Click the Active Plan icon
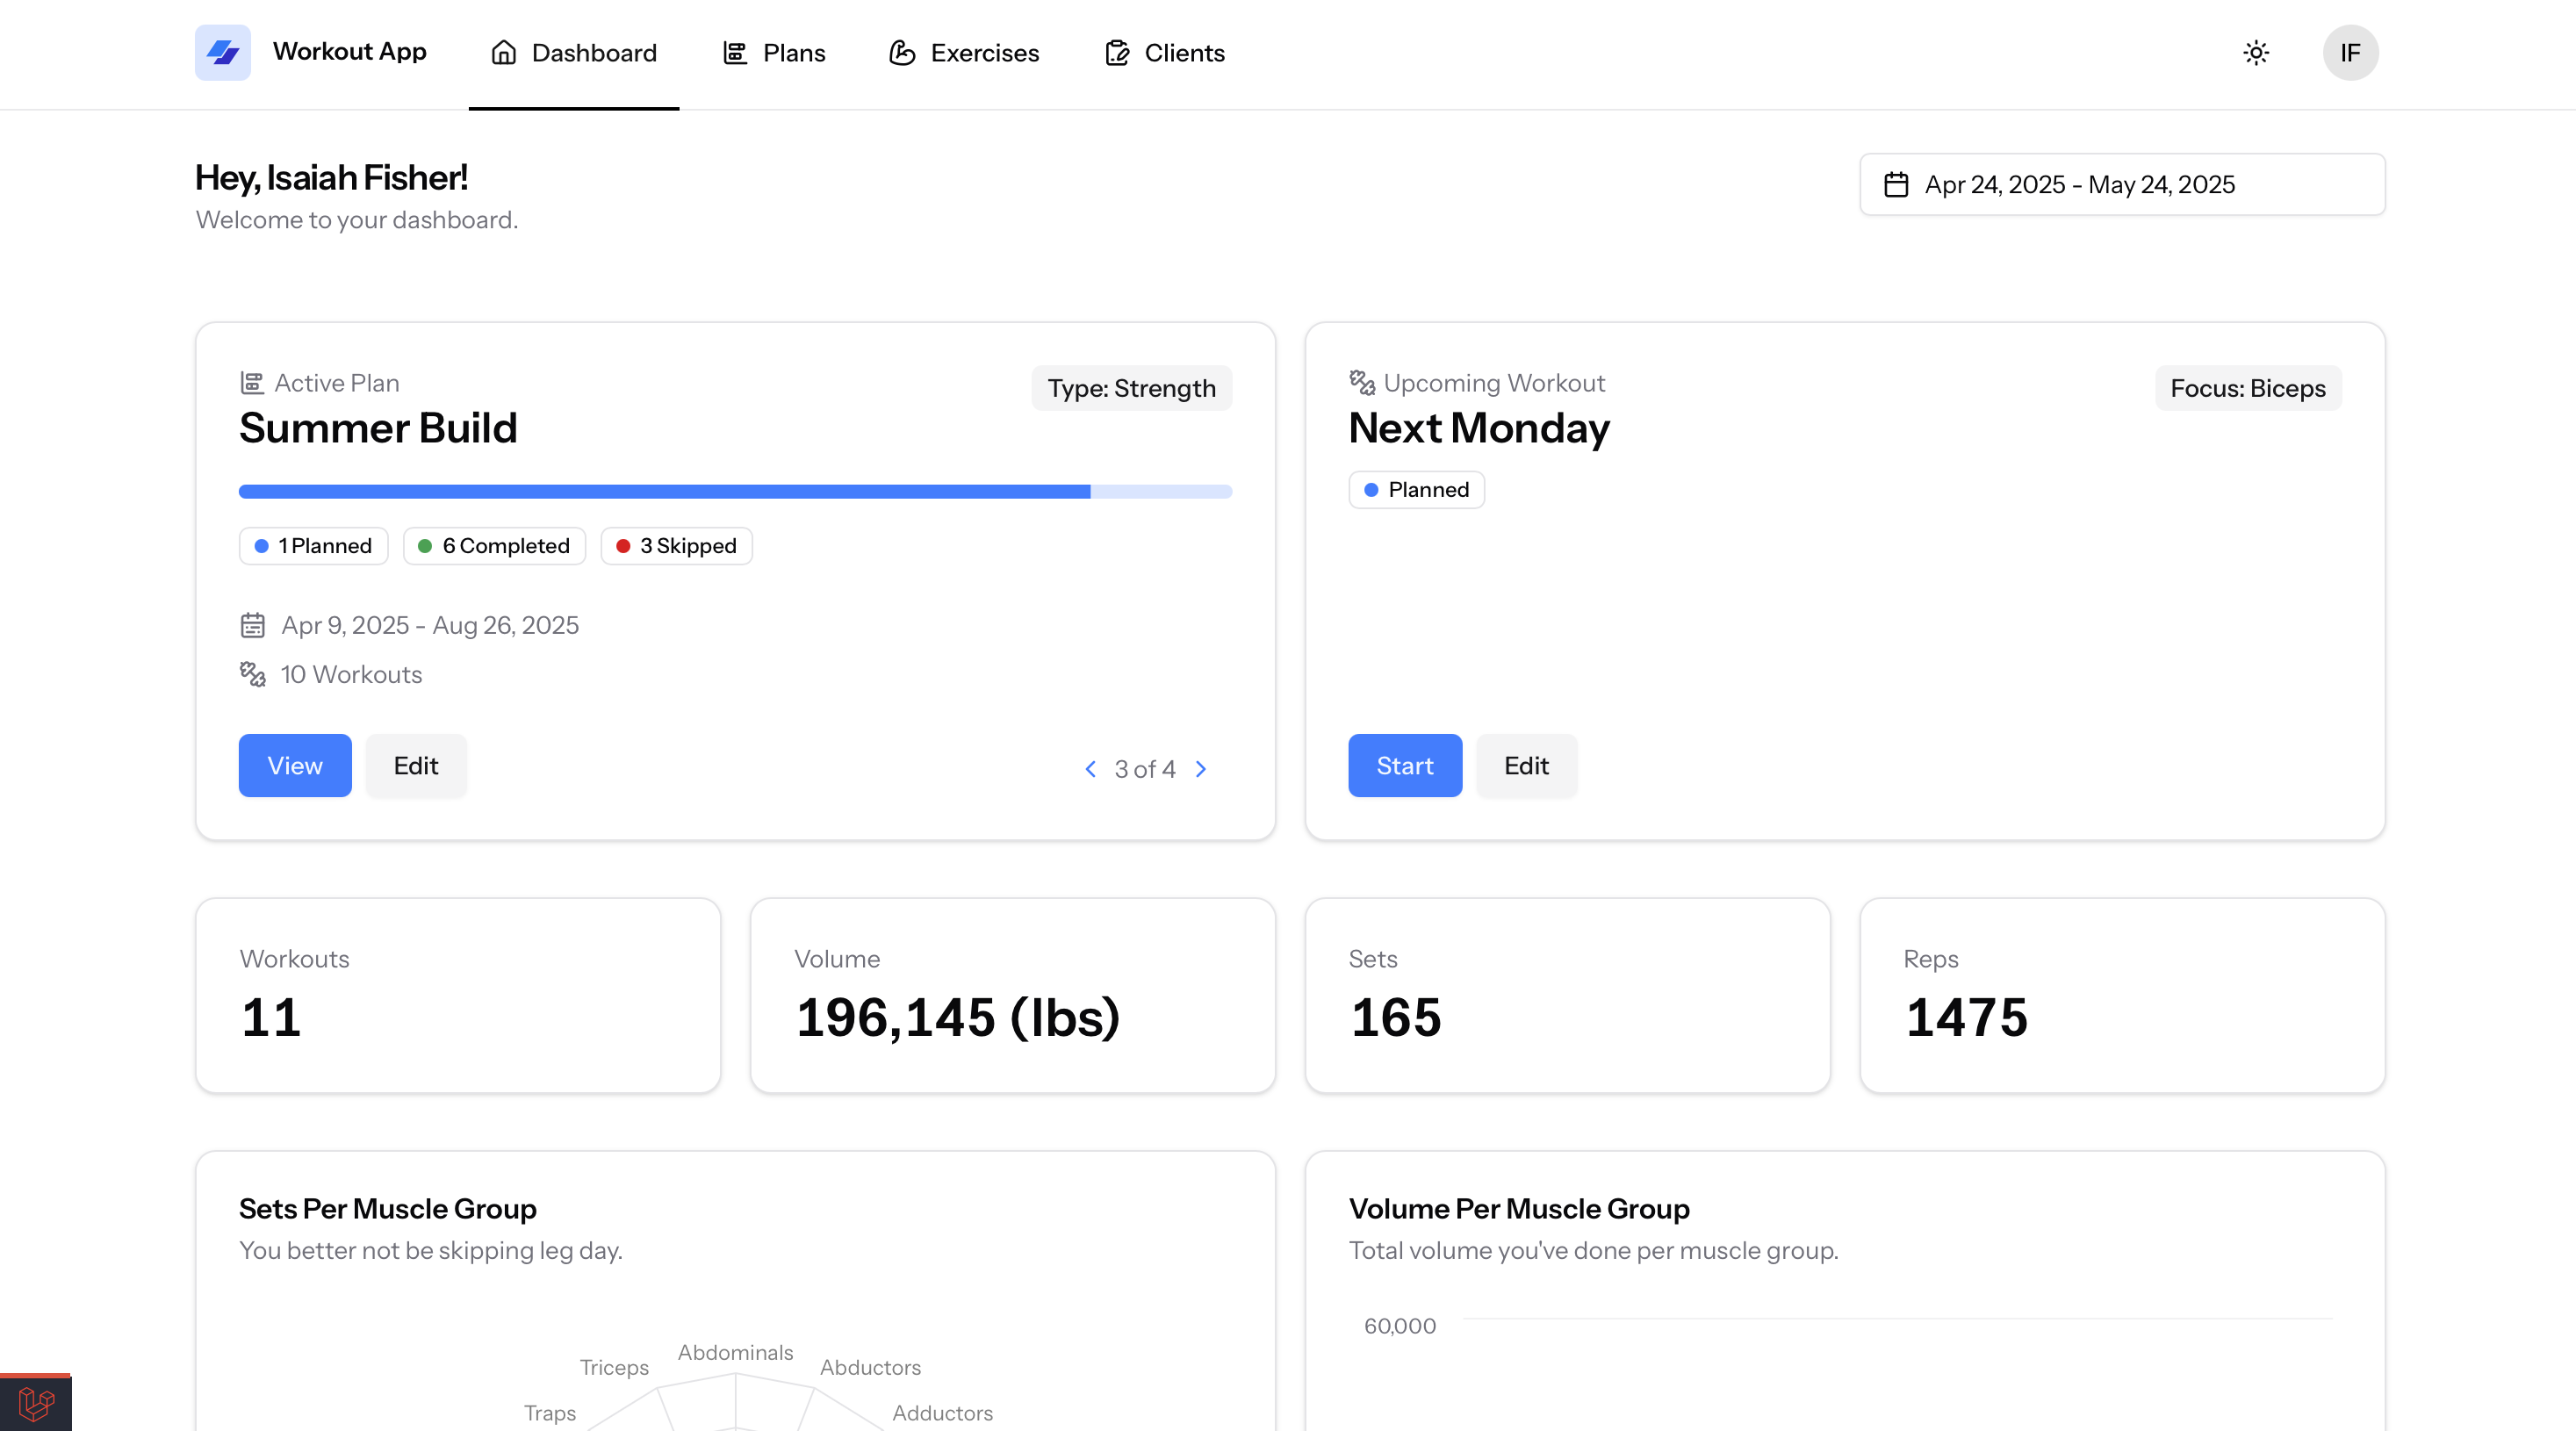2576x1431 pixels. 252,383
